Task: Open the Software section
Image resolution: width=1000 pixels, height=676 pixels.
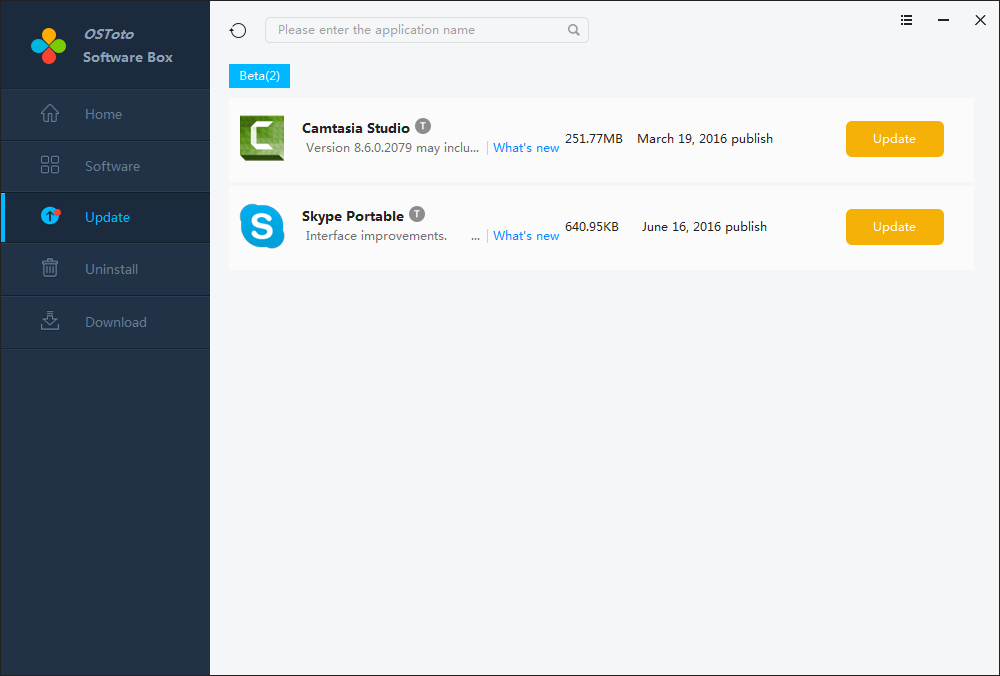Action: [x=105, y=166]
